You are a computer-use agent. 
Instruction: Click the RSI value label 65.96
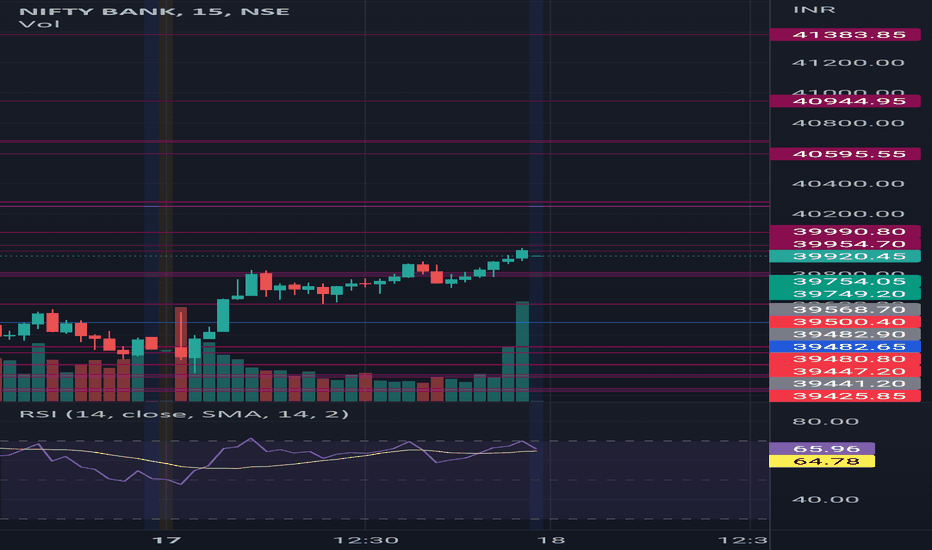click(822, 448)
